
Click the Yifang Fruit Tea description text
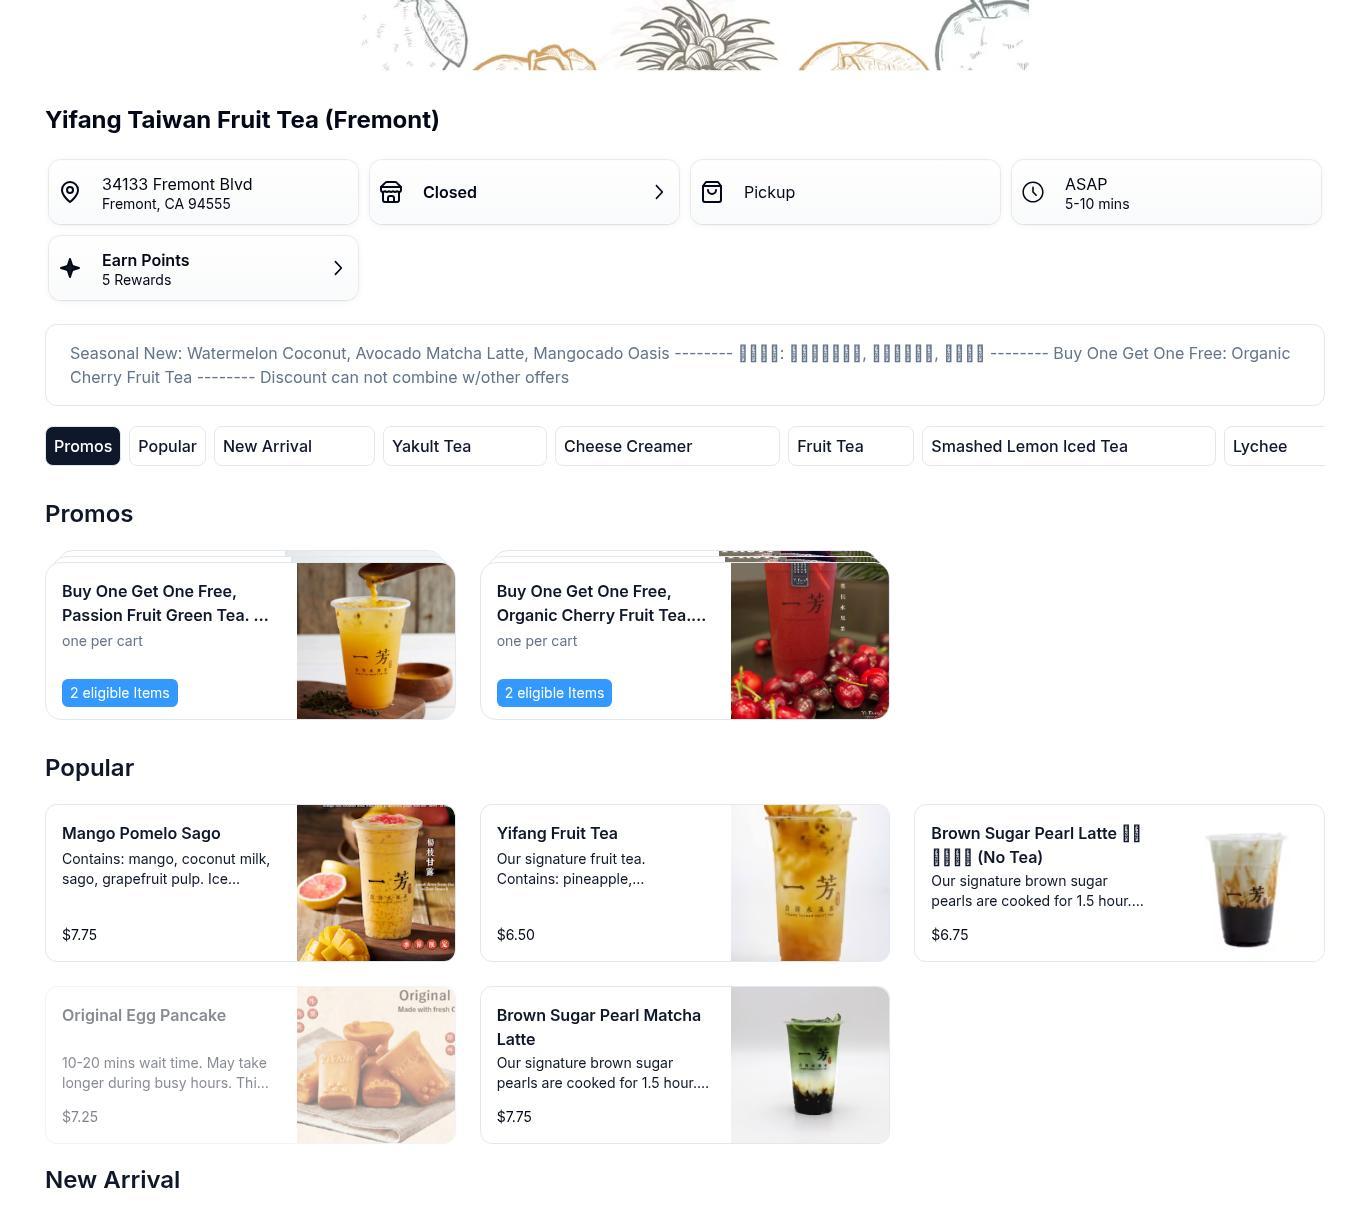pos(571,869)
